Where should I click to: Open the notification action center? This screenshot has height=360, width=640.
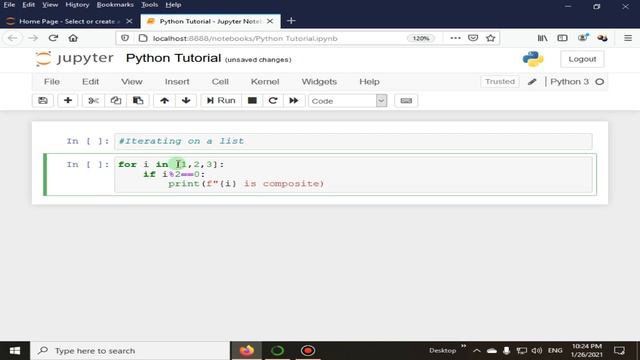(x=620, y=351)
